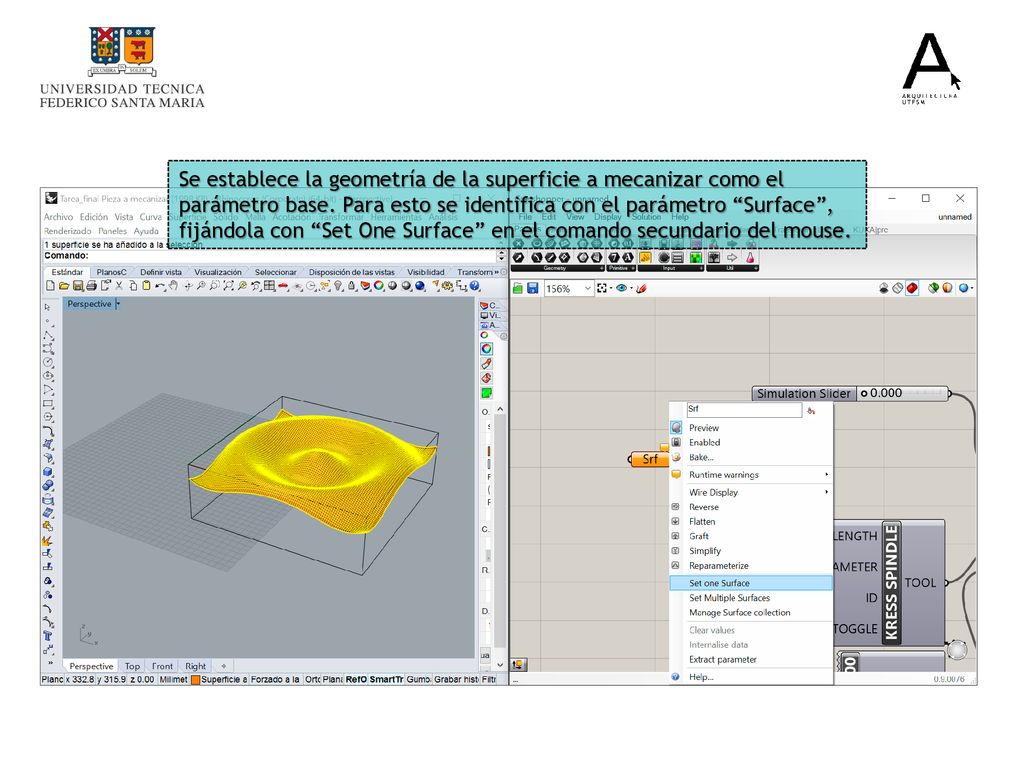The width and height of the screenshot is (1024, 768).
Task: Click Grasshopper zoom extents frame icon
Action: [601, 288]
